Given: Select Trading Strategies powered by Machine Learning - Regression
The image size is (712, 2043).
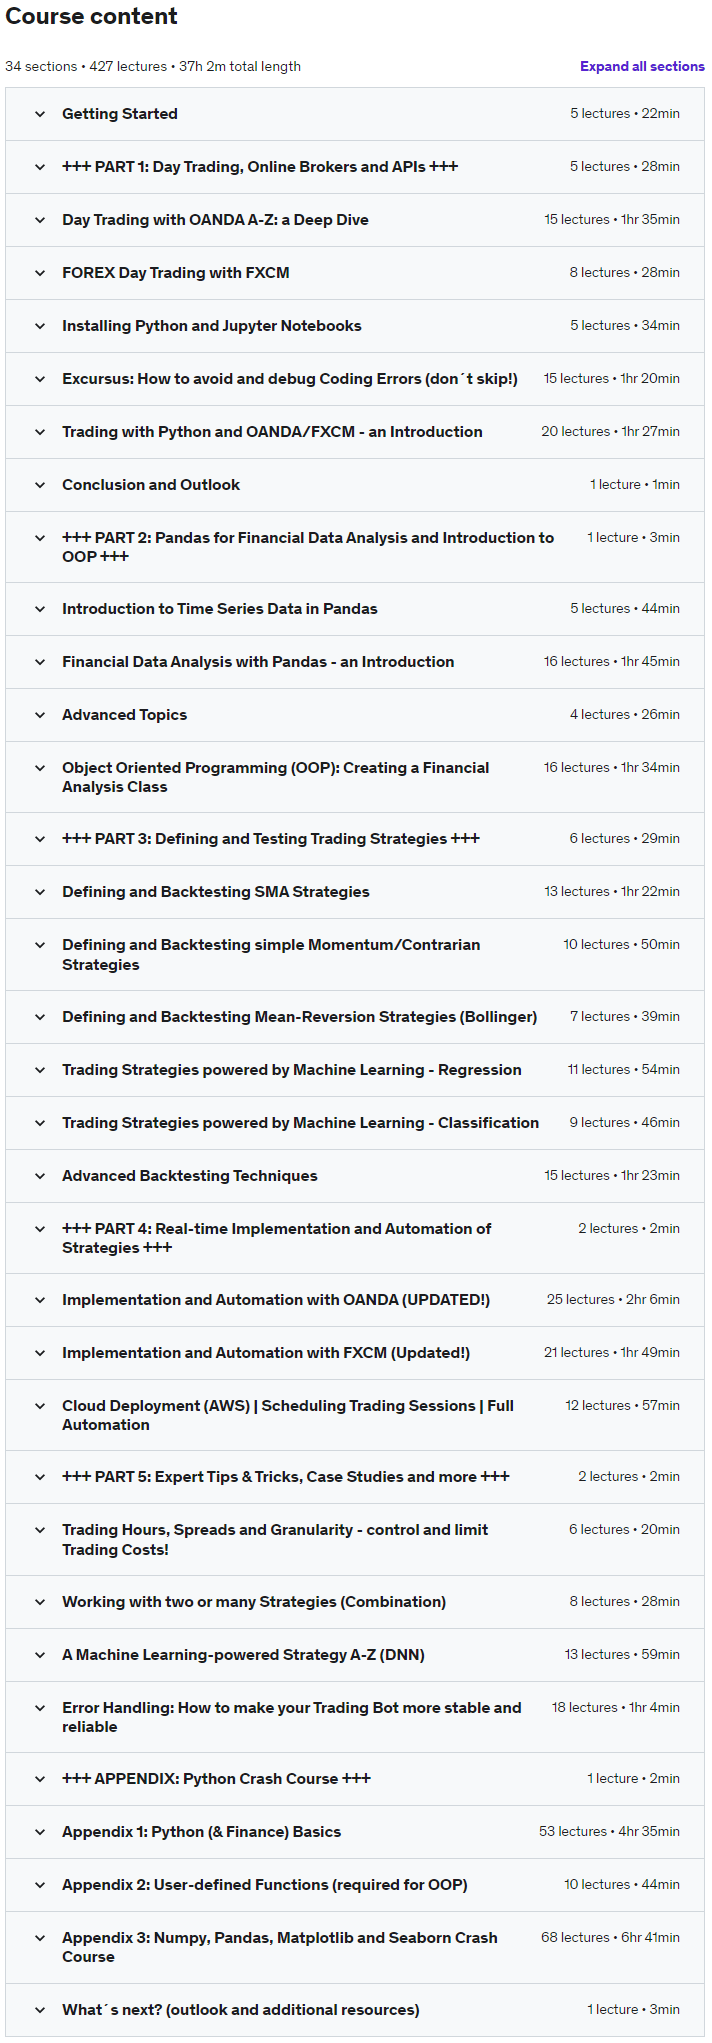Looking at the screenshot, I should (x=291, y=1070).
